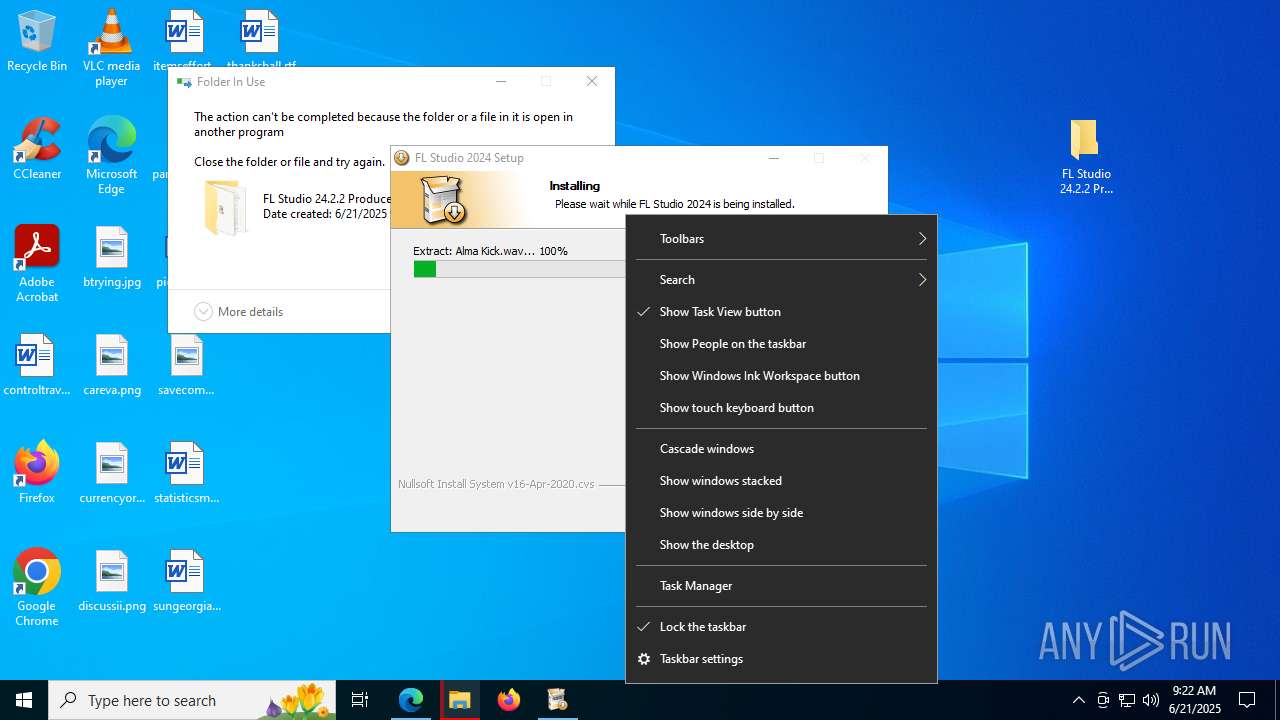Open savecom desktop file
The image size is (1280, 720).
coord(186,365)
